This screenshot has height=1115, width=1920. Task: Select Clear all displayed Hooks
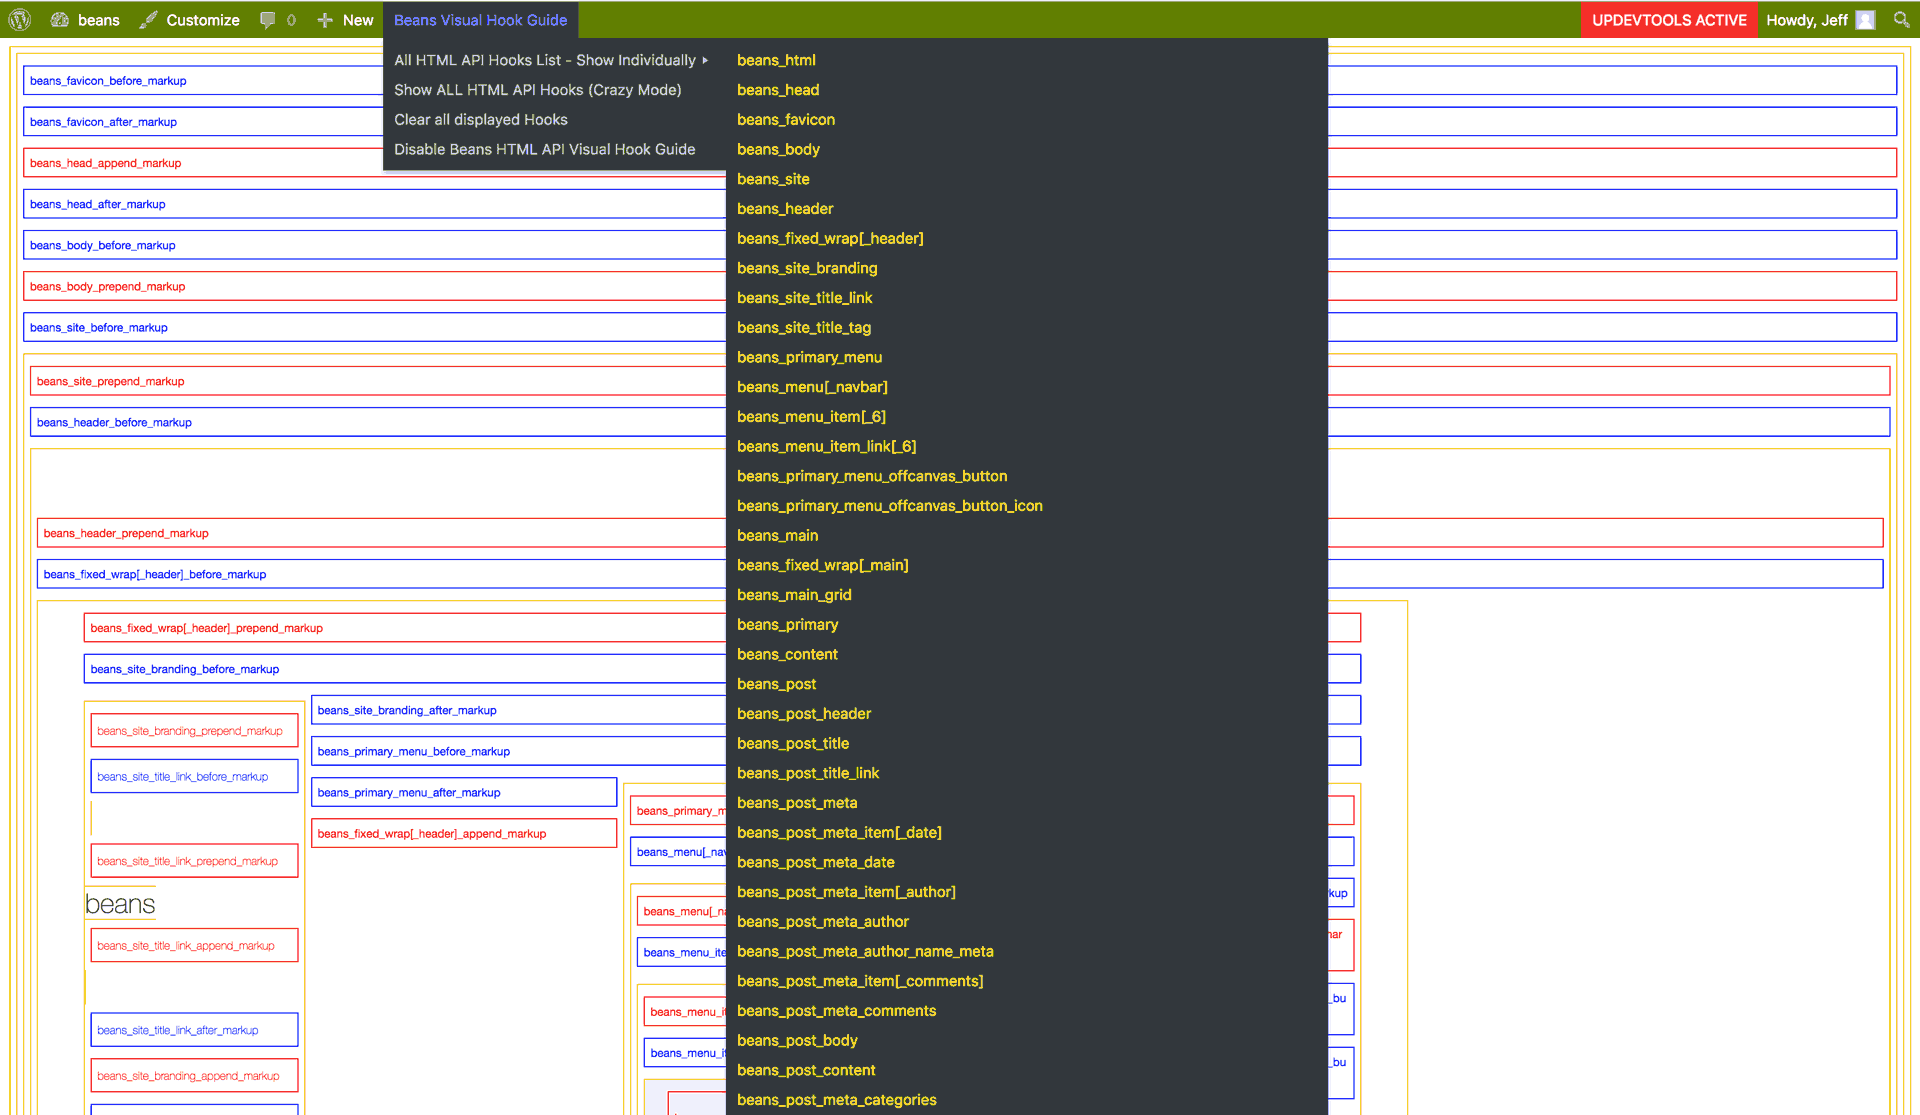(480, 120)
